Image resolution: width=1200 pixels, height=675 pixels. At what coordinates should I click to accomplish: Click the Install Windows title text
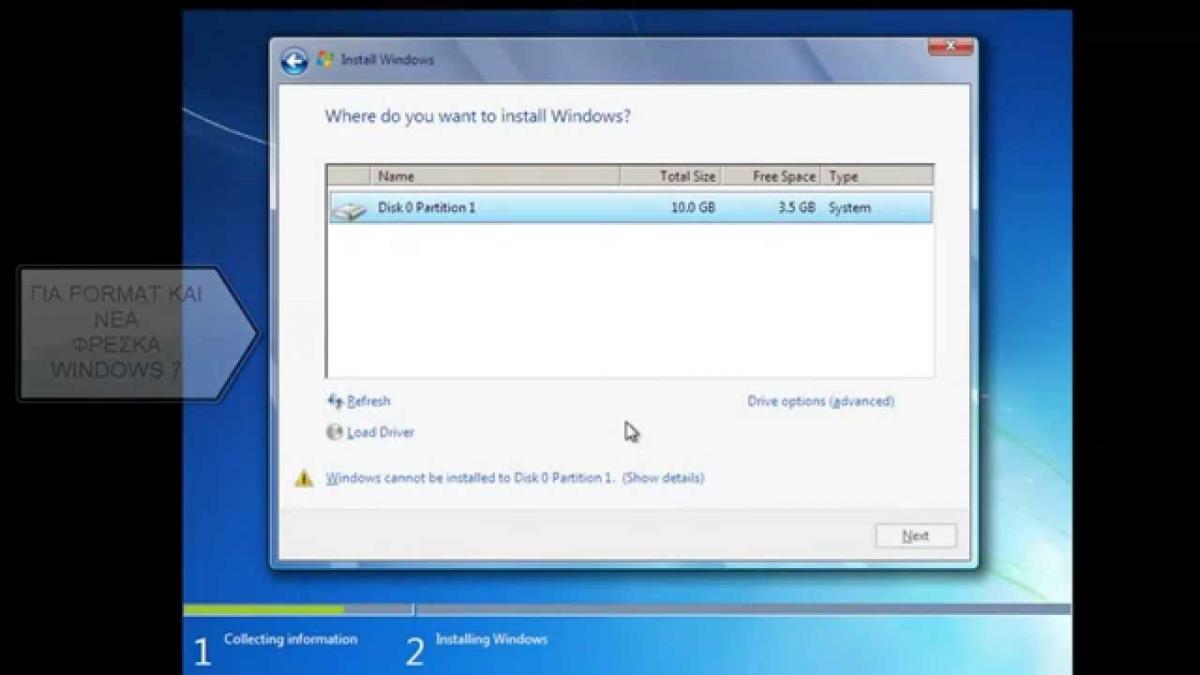[x=388, y=60]
